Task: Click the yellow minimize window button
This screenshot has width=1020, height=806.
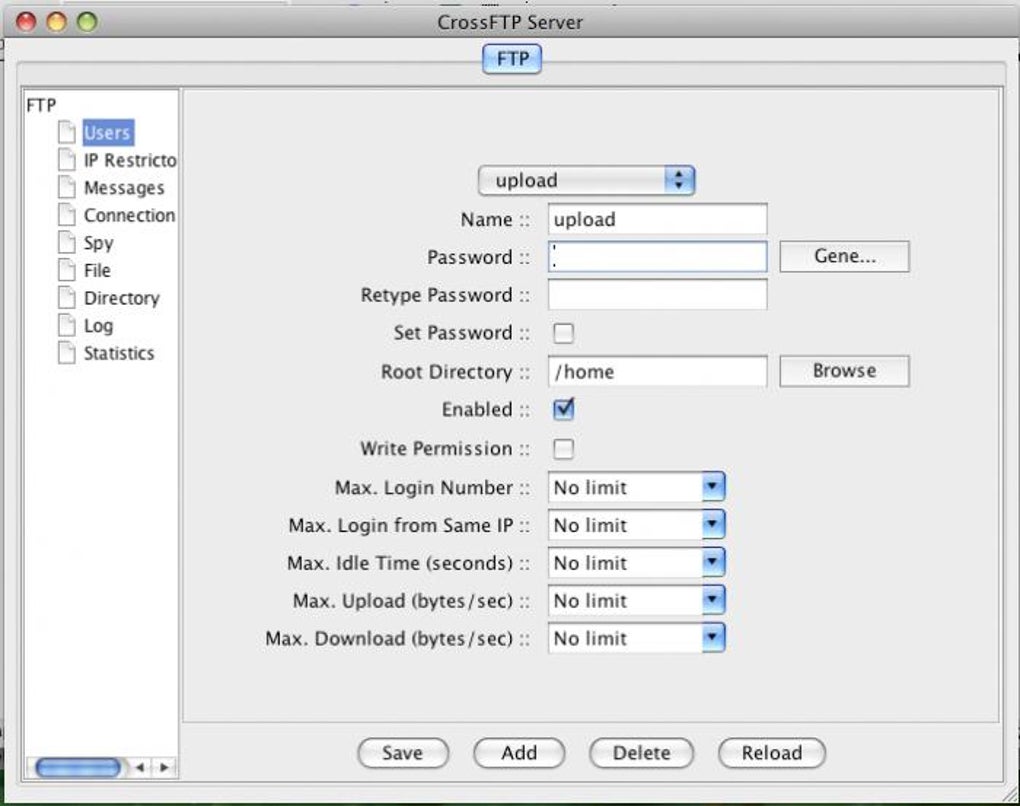Action: coord(57,22)
